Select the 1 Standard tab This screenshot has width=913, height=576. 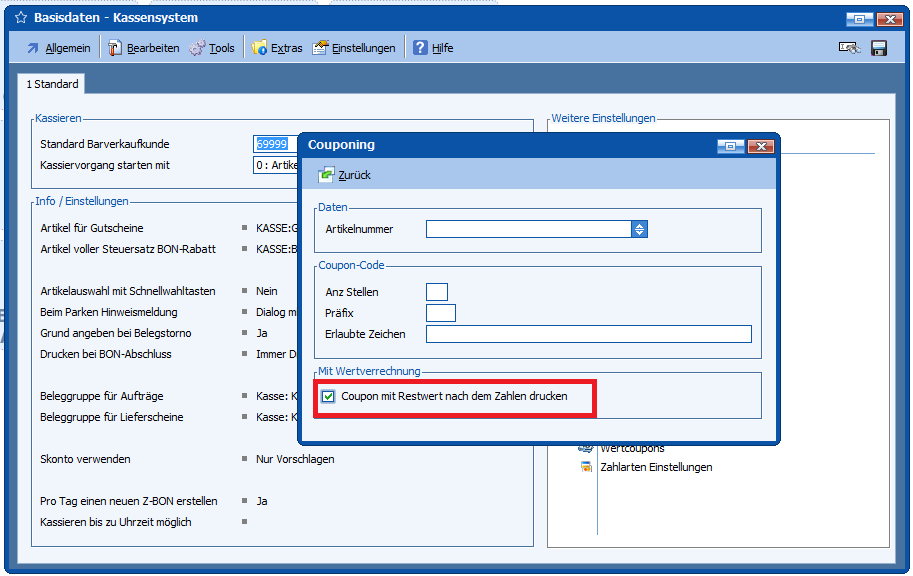[x=52, y=85]
